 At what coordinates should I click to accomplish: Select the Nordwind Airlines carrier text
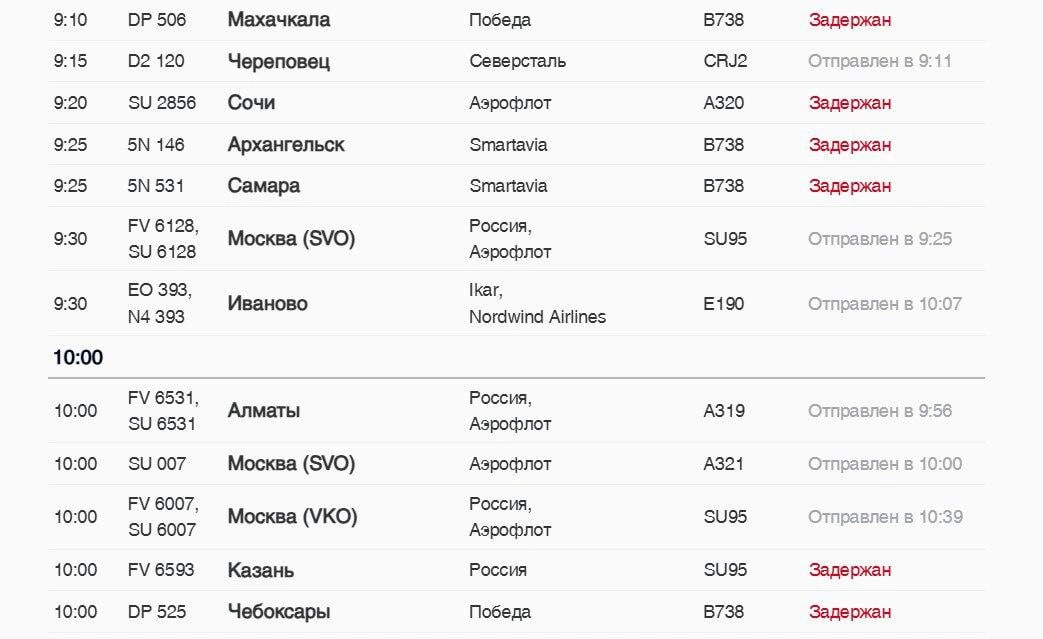click(537, 317)
